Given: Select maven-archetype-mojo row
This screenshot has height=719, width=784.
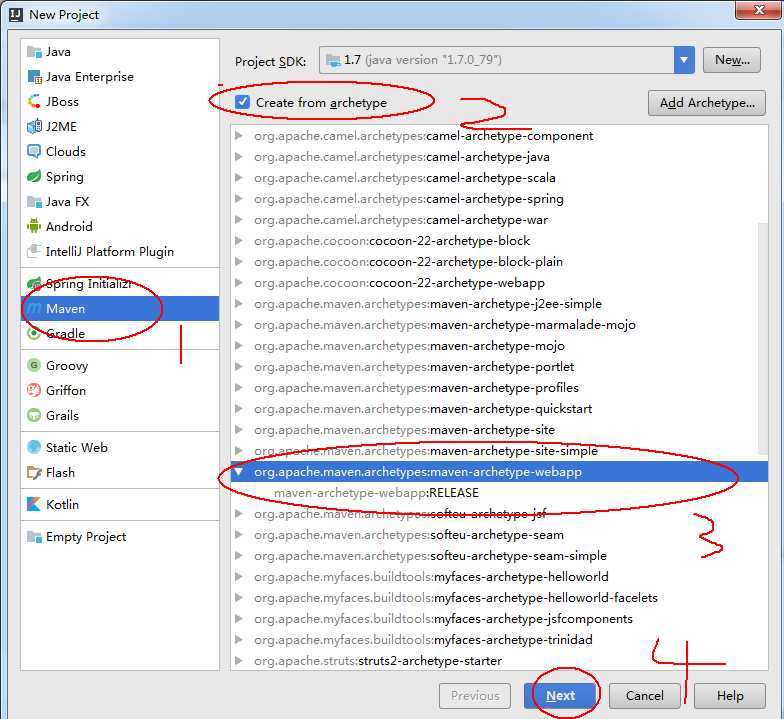Looking at the screenshot, I should [499, 346].
